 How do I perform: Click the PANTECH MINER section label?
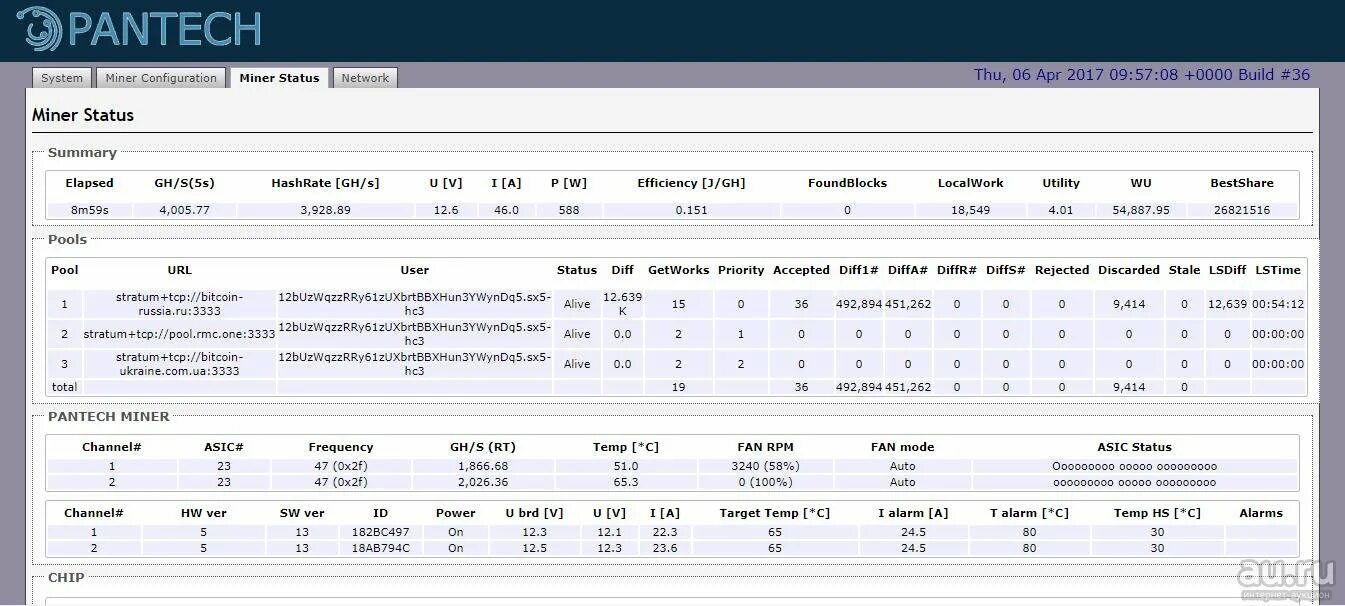click(x=109, y=416)
